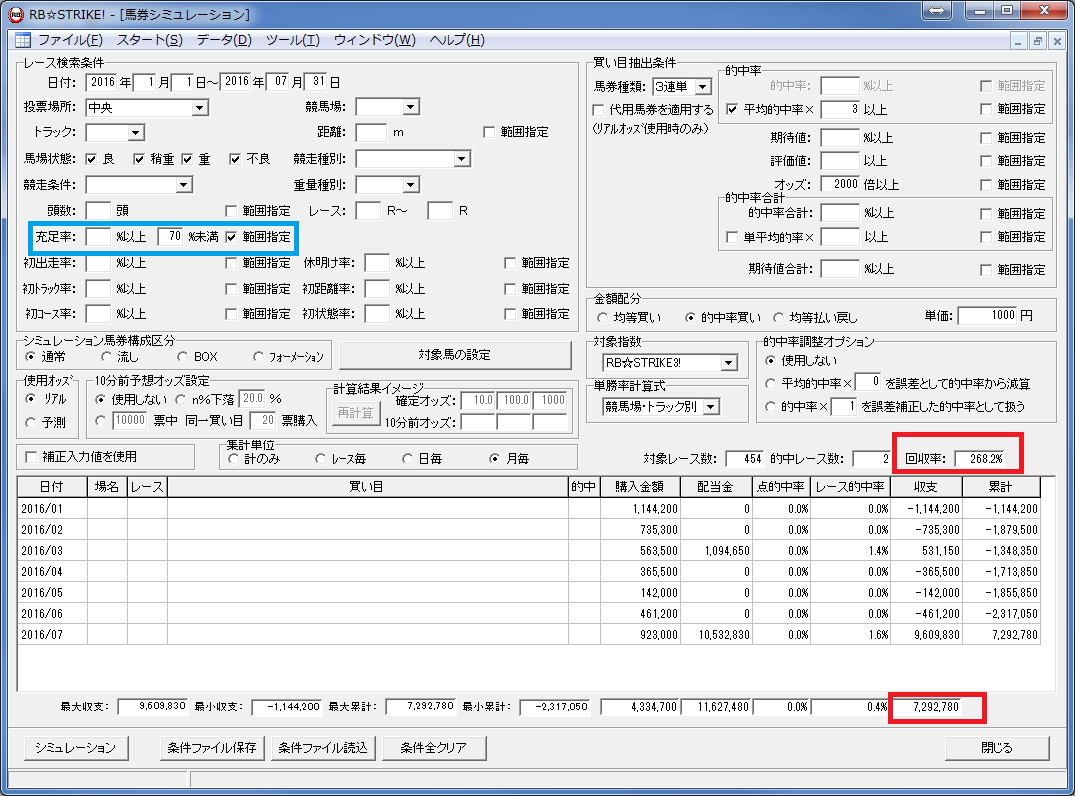1075x796 pixels.
Task: Toggle the 不良 track condition checkbox
Action: [235, 159]
